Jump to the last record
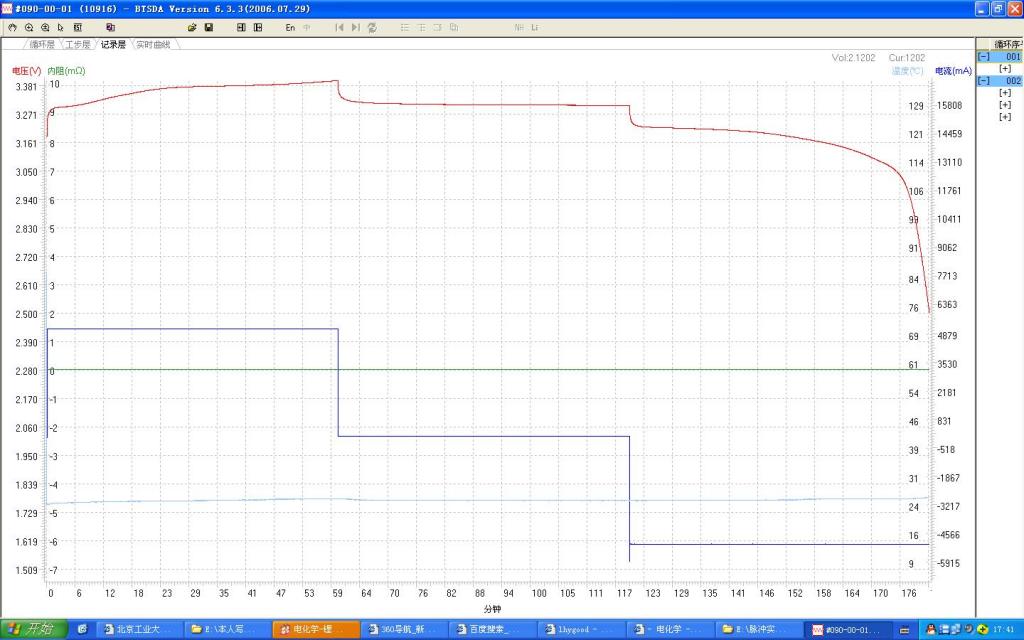1024x640 pixels. [355, 27]
